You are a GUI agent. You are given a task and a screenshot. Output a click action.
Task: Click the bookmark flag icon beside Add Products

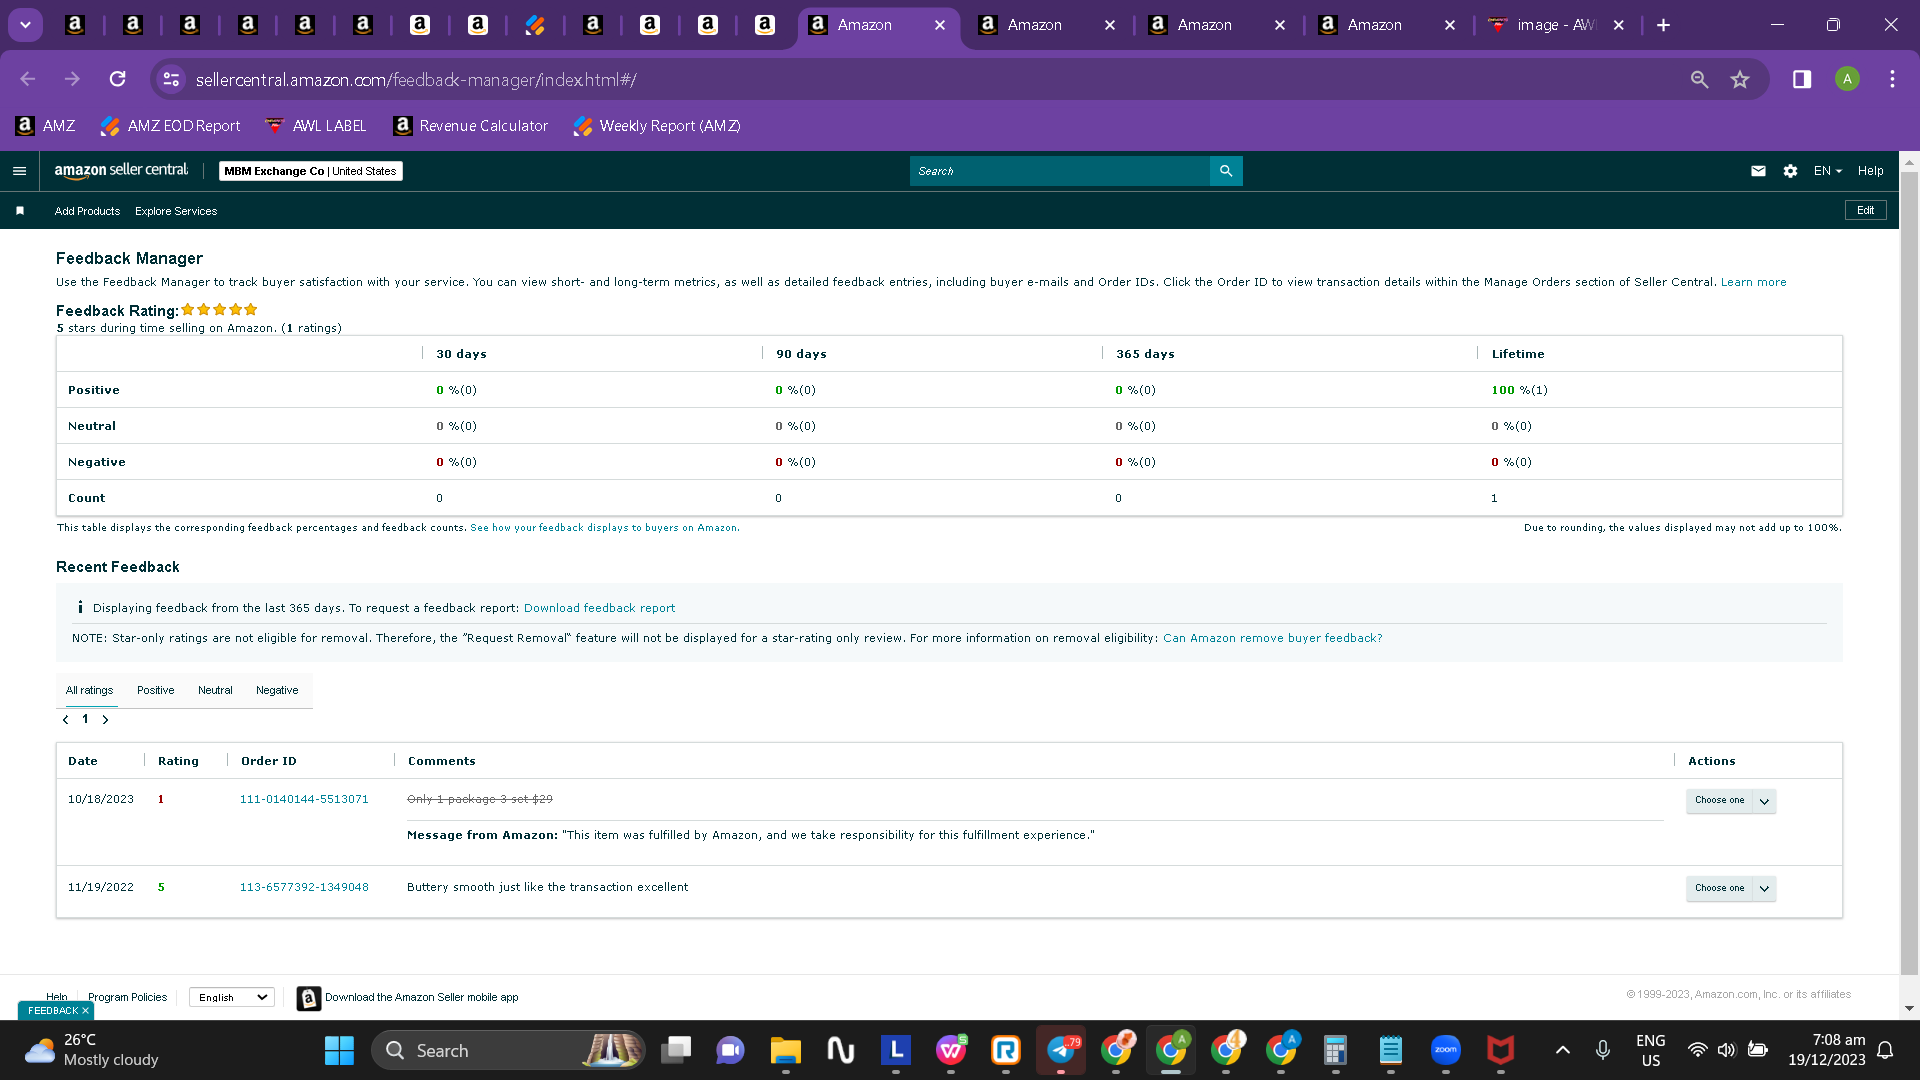pyautogui.click(x=20, y=211)
